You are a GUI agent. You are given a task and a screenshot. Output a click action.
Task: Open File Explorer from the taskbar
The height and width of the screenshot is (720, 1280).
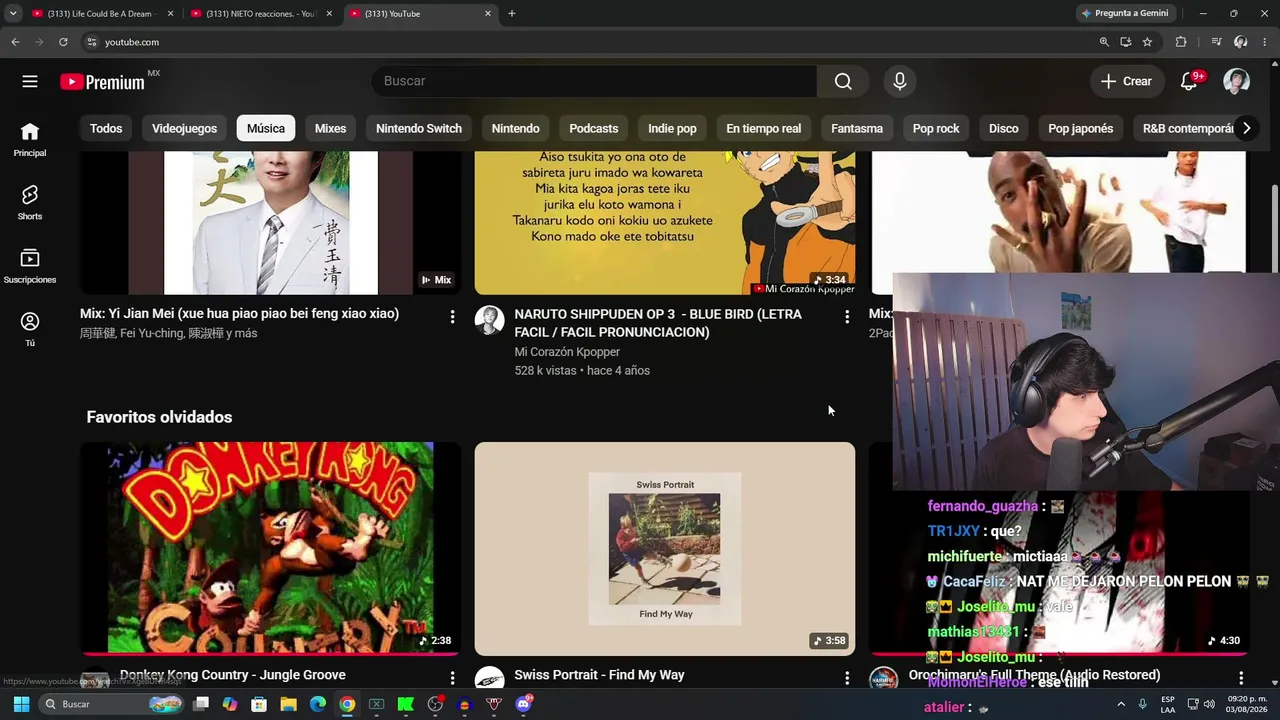click(x=288, y=704)
